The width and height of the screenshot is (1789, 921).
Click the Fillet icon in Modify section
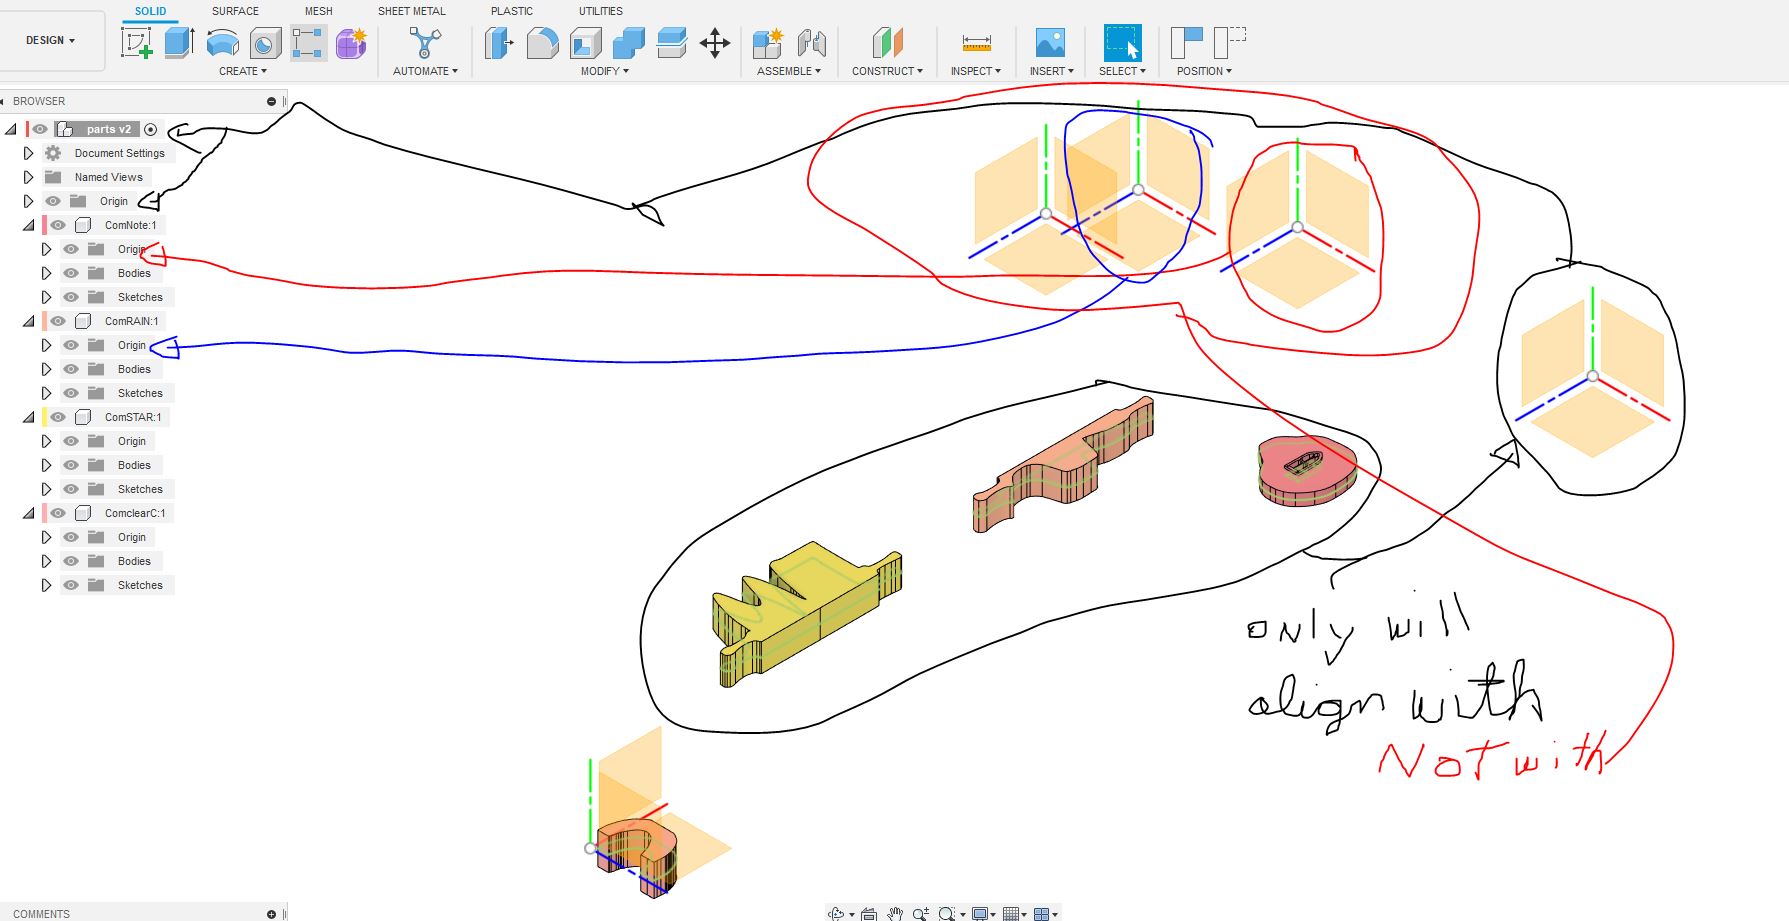[x=541, y=45]
